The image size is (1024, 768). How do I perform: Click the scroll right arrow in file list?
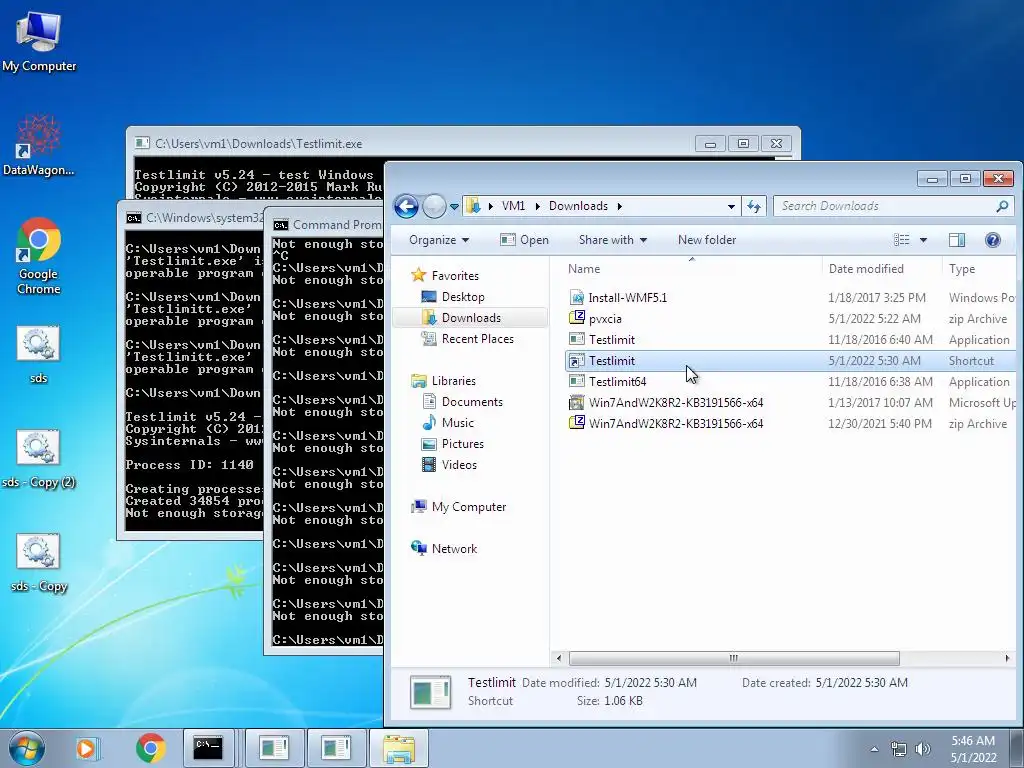tap(1007, 658)
